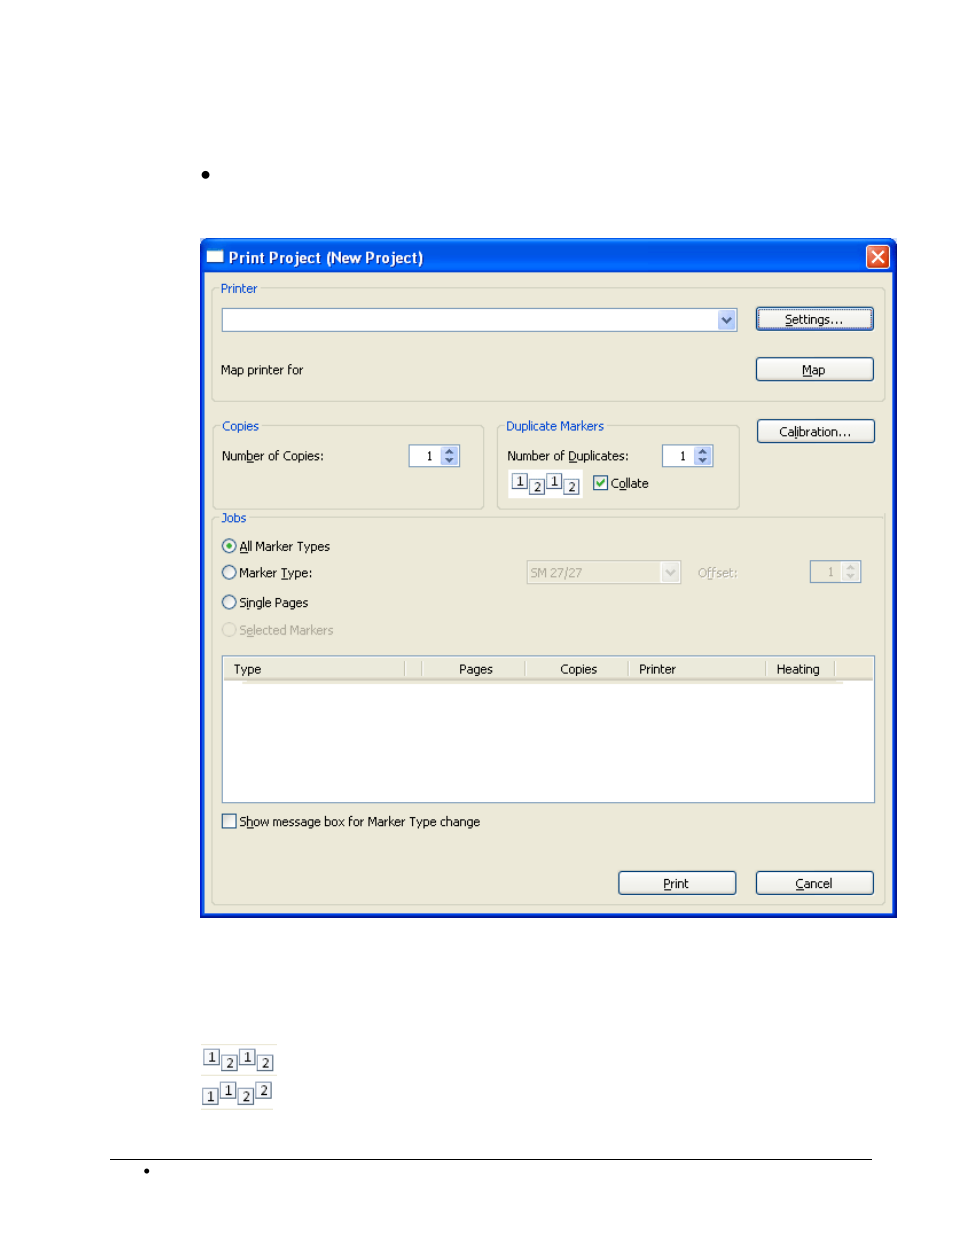Viewport: 954px width, 1235px height.
Task: Click the Number of Copies input field
Action: [425, 456]
